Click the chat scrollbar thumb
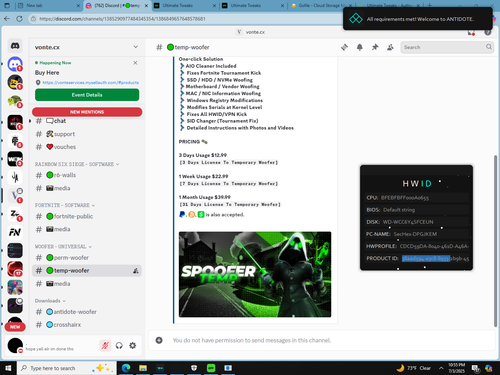Viewport: 500px width, 375px height. coord(496,241)
